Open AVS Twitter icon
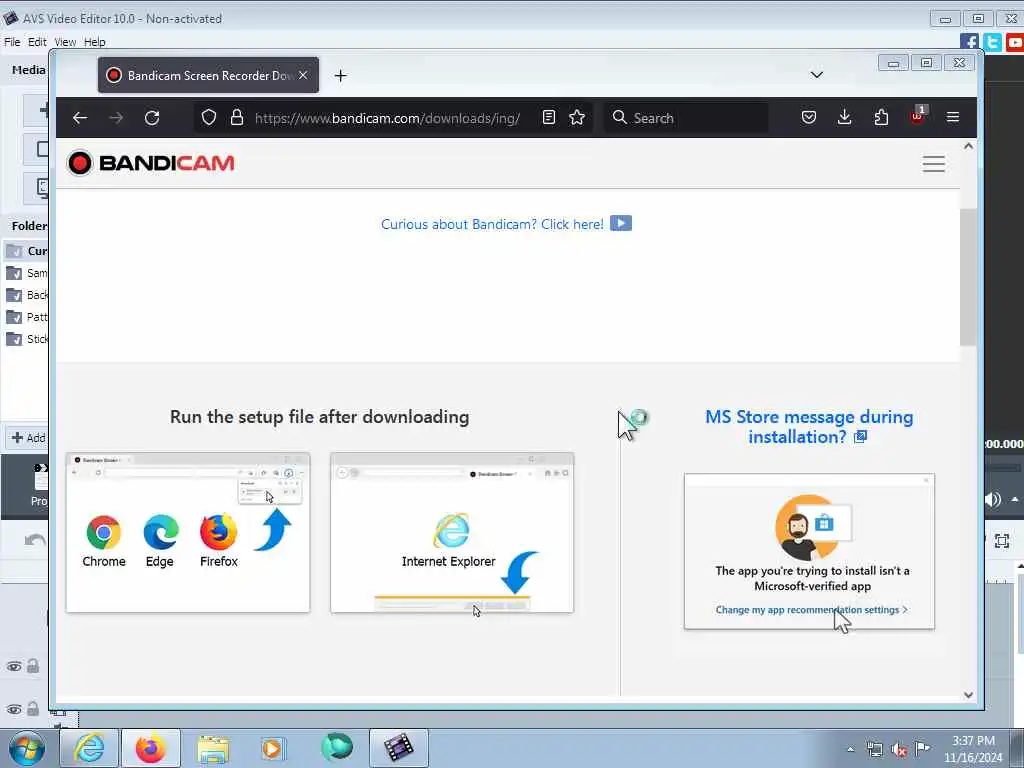The width and height of the screenshot is (1024, 768). pyautogui.click(x=993, y=42)
